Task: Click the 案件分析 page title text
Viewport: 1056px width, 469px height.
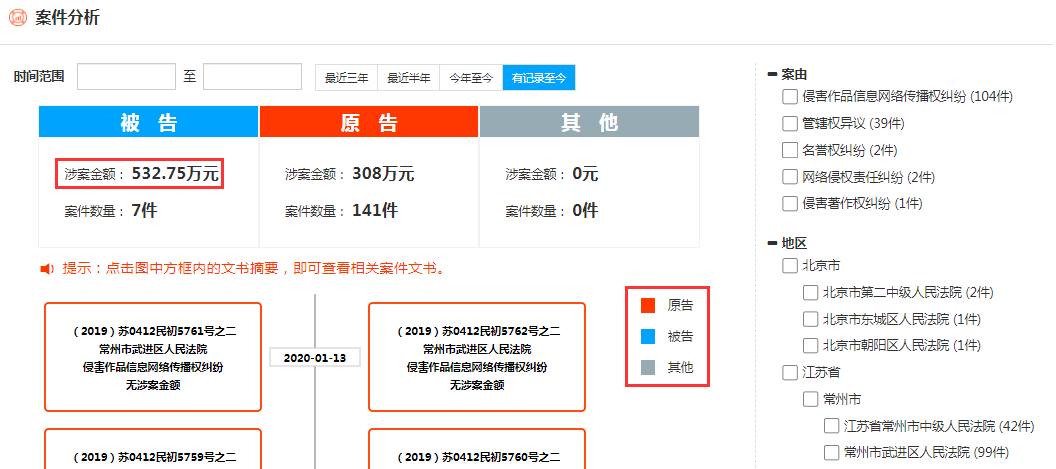Action: click(x=67, y=18)
